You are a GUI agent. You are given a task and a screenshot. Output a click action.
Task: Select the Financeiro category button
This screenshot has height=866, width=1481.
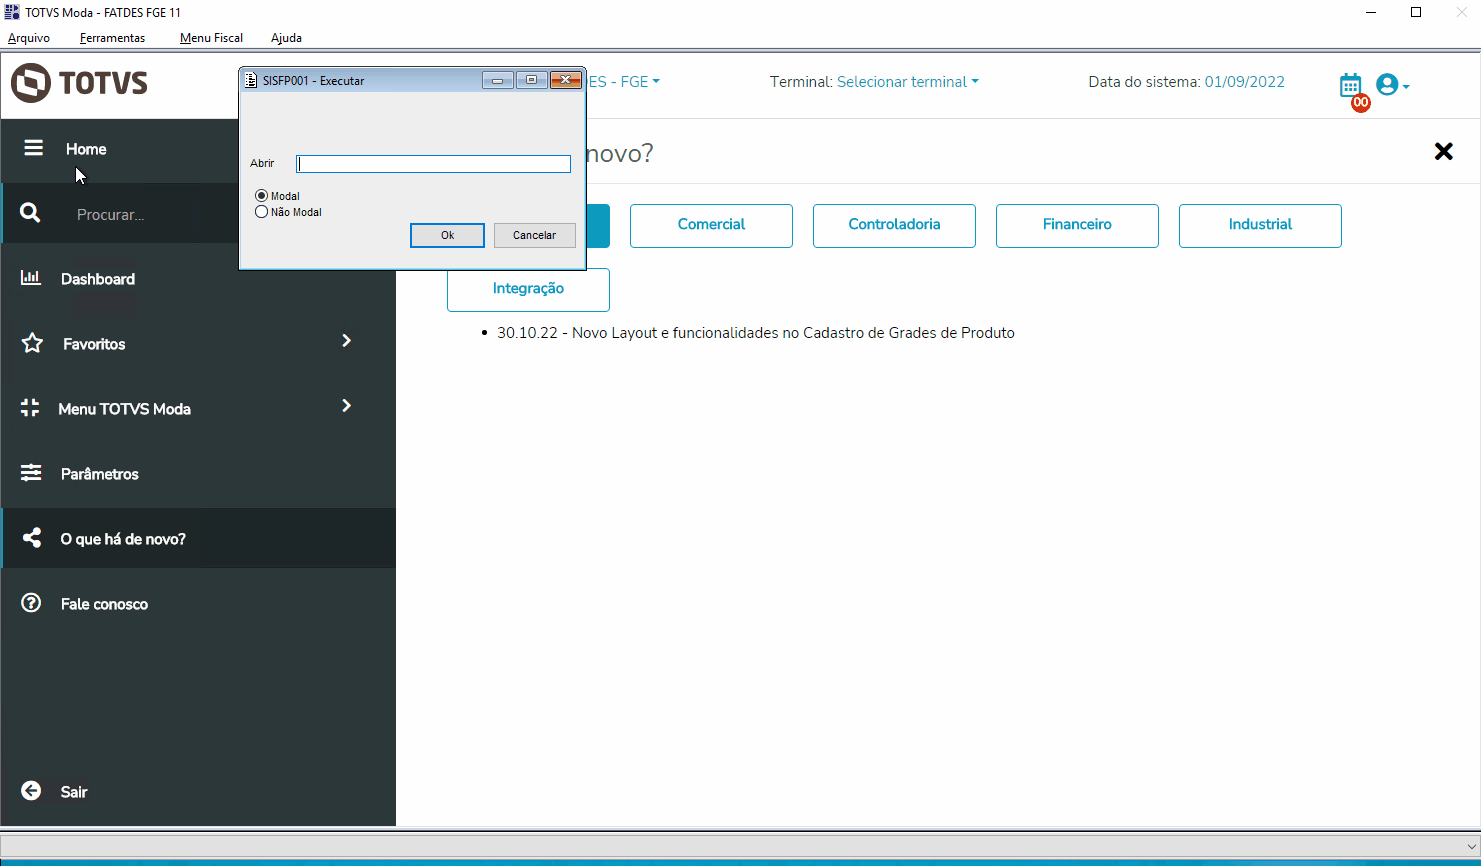pos(1077,226)
